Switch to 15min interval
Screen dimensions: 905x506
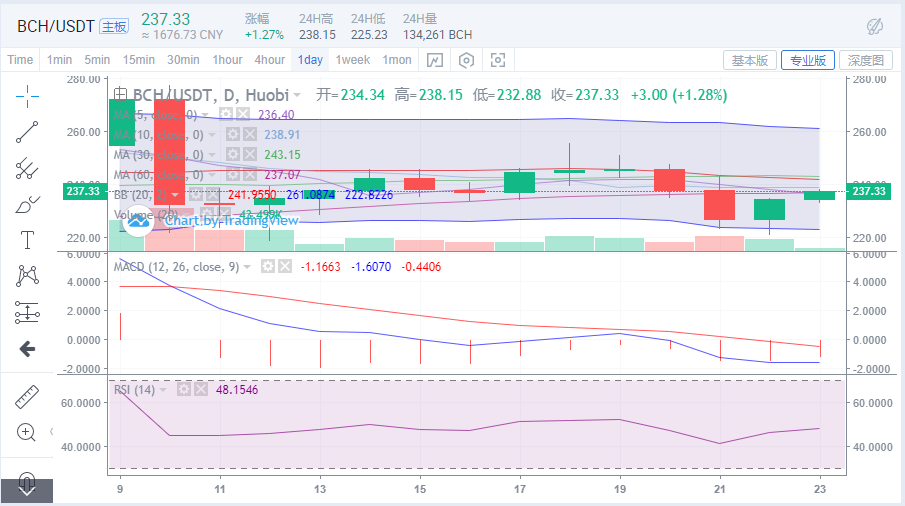click(139, 59)
